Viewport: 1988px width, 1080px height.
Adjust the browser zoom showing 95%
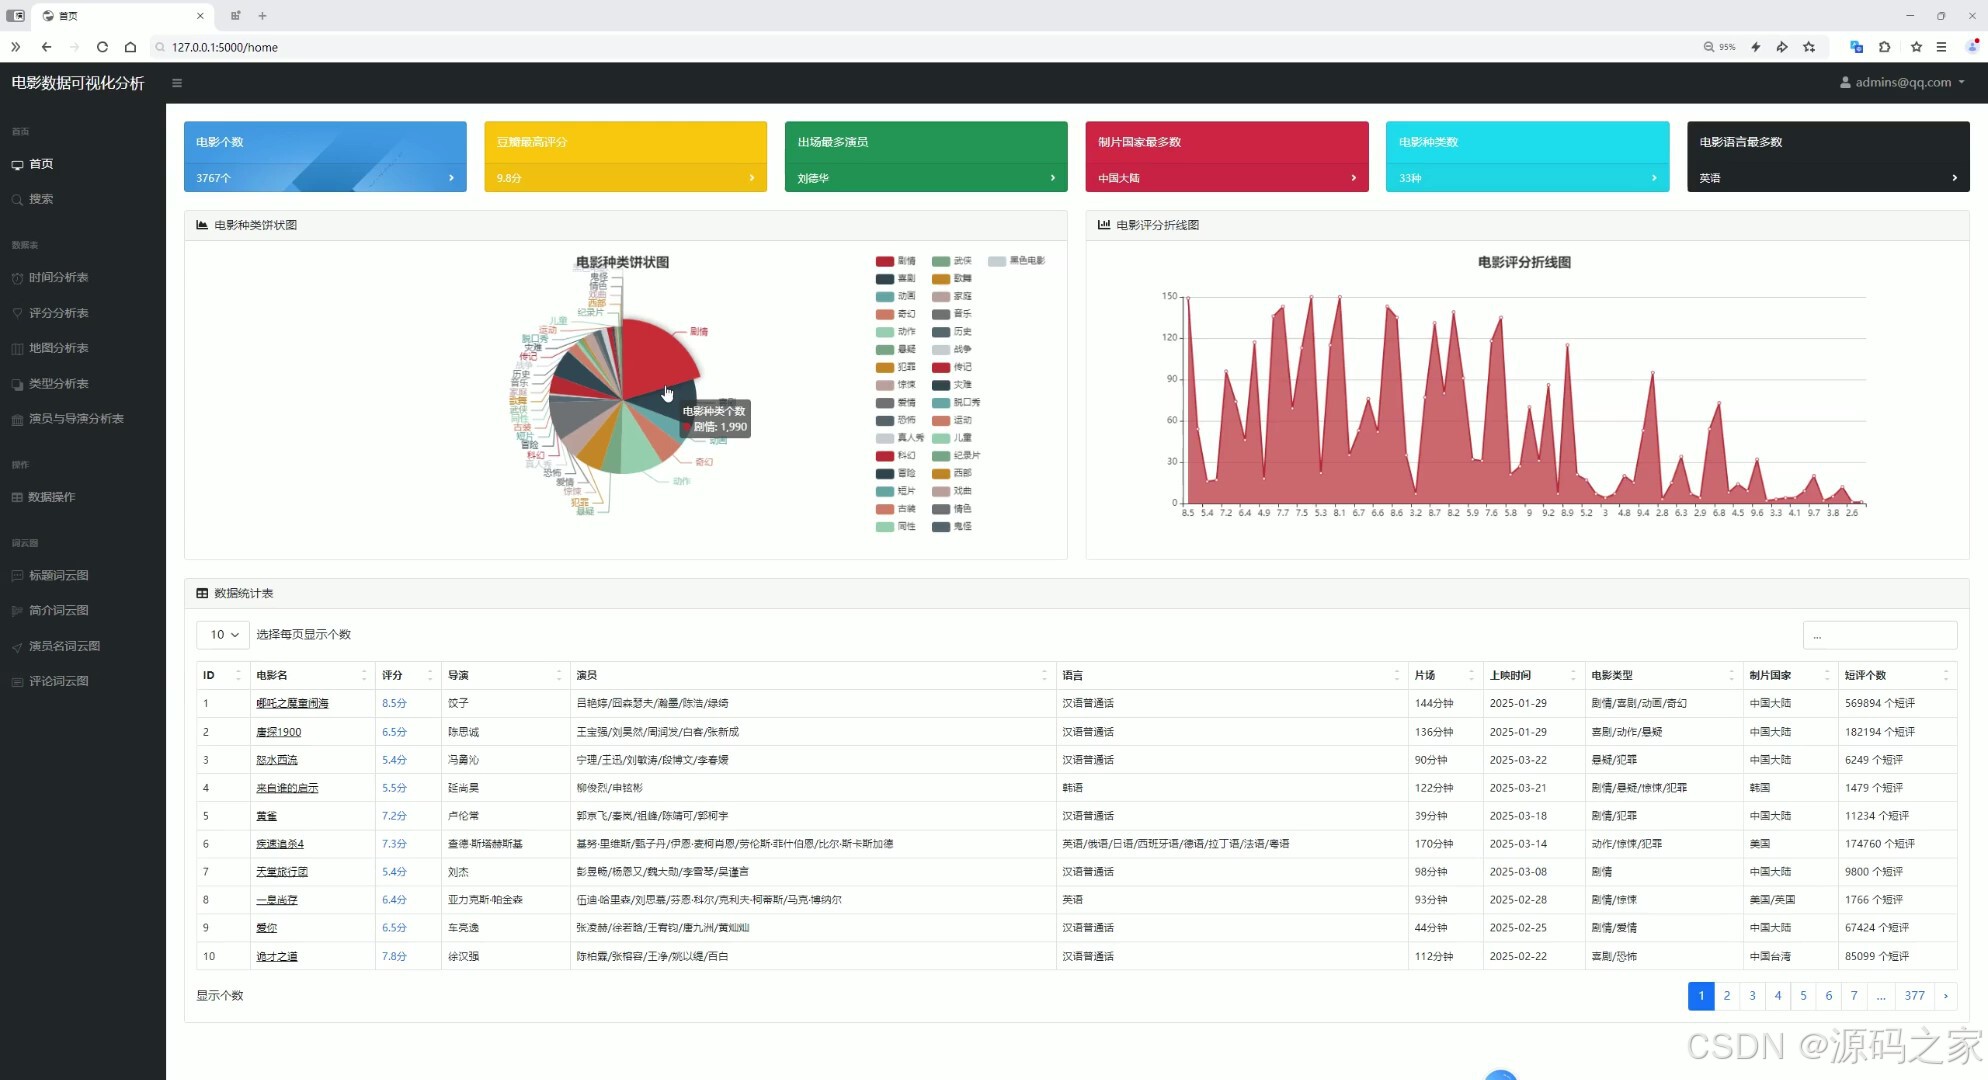[x=1718, y=47]
